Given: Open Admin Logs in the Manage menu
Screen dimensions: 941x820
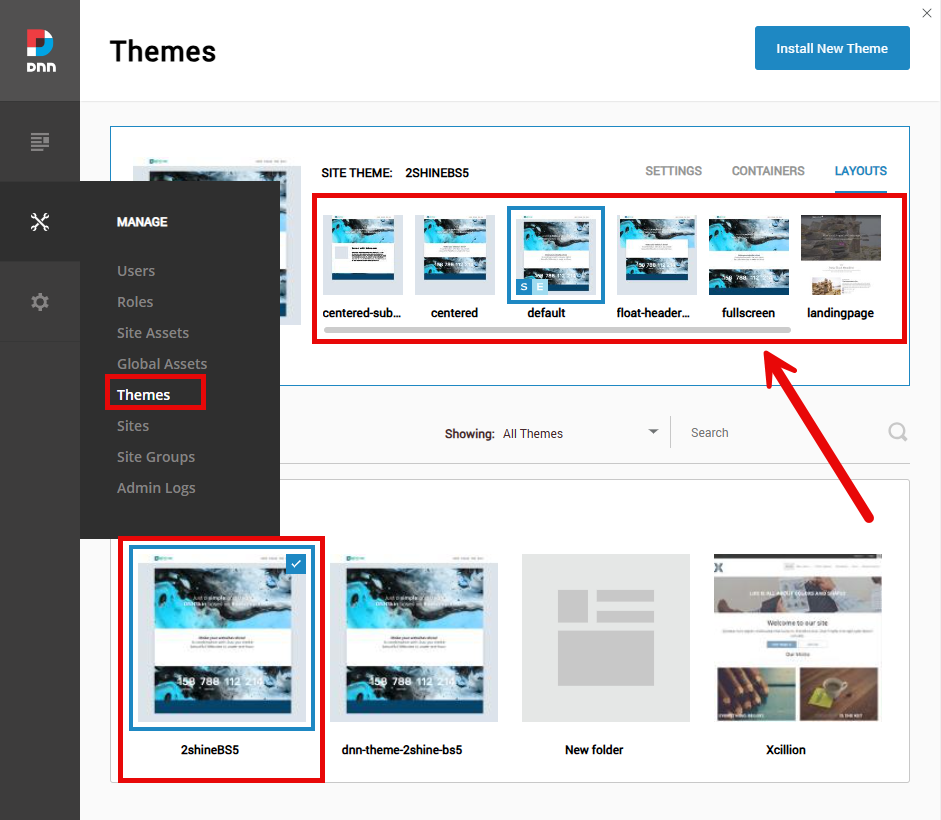Looking at the screenshot, I should tap(156, 488).
